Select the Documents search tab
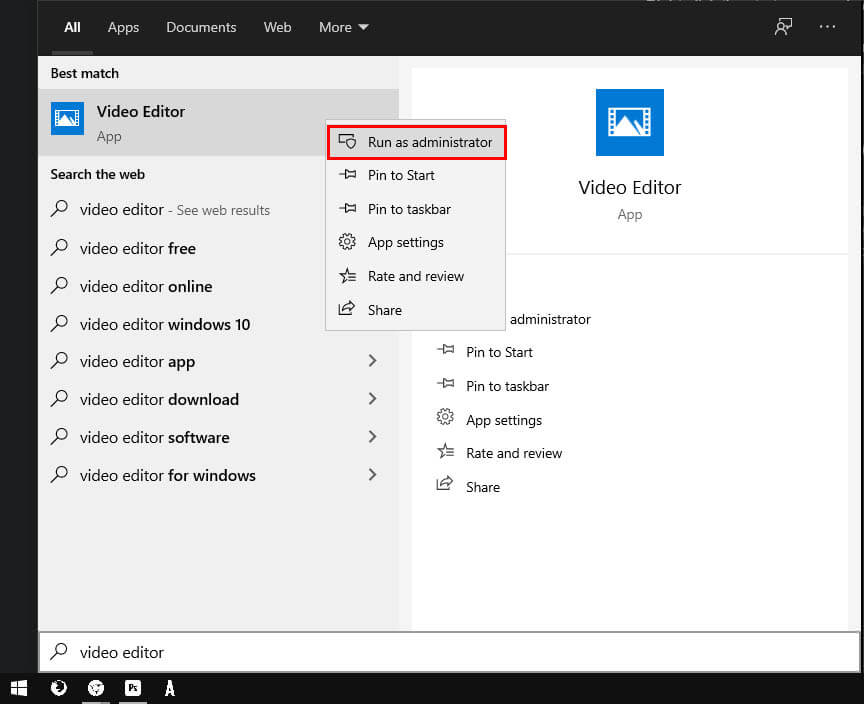864x704 pixels. [201, 27]
